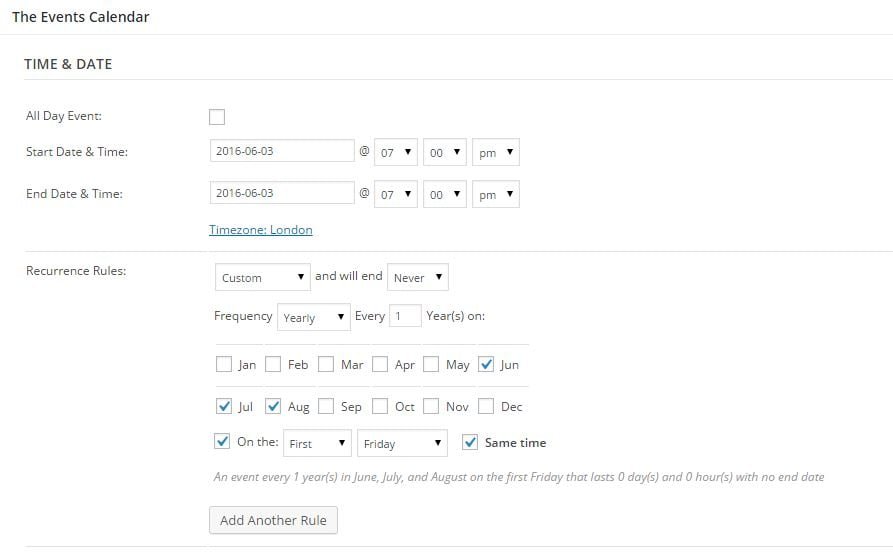Uncheck the Jun month checkbox
The height and width of the screenshot is (552, 893).
487,365
